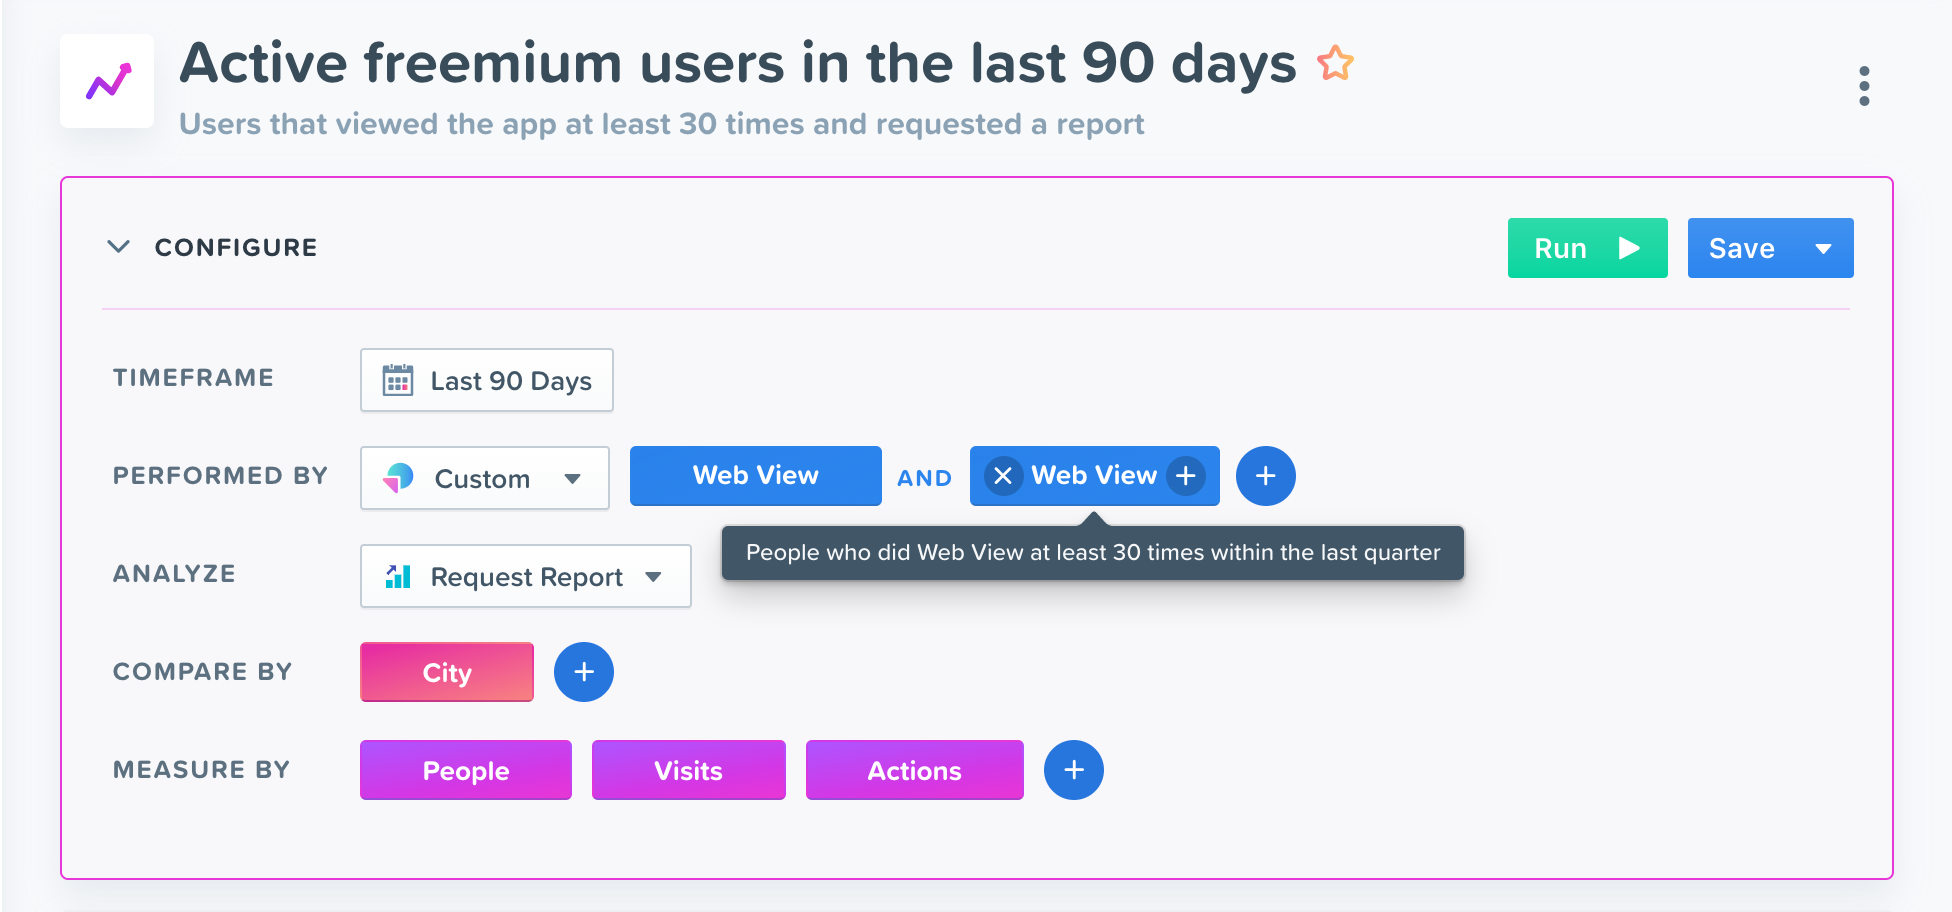
Task: Open the three-dot more options menu
Action: click(x=1864, y=87)
